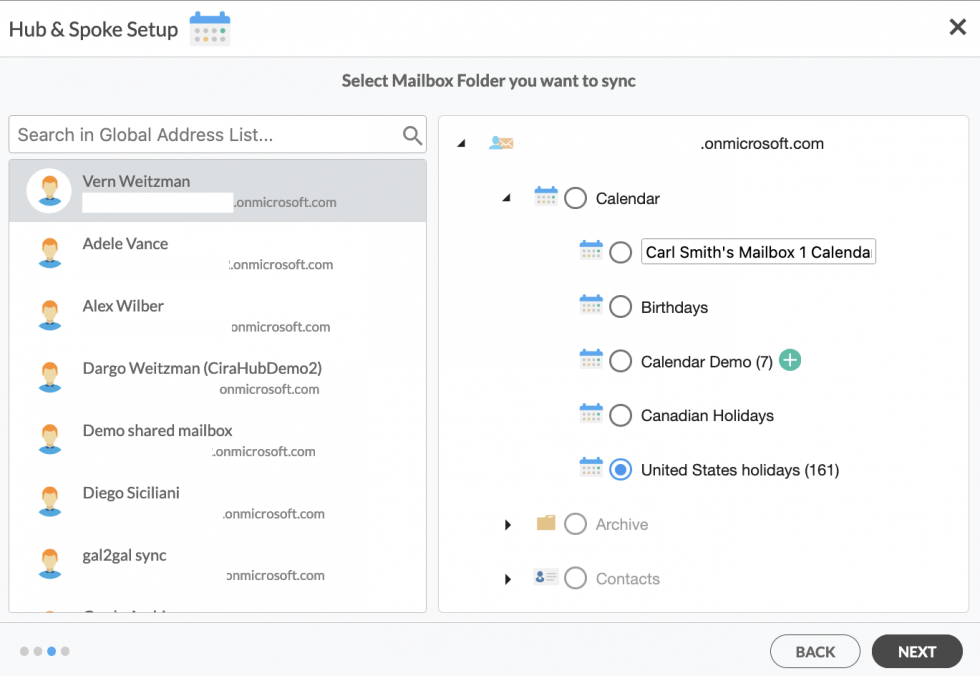Click the search magnifier icon
Screen dimensions: 980x676
(x=413, y=134)
